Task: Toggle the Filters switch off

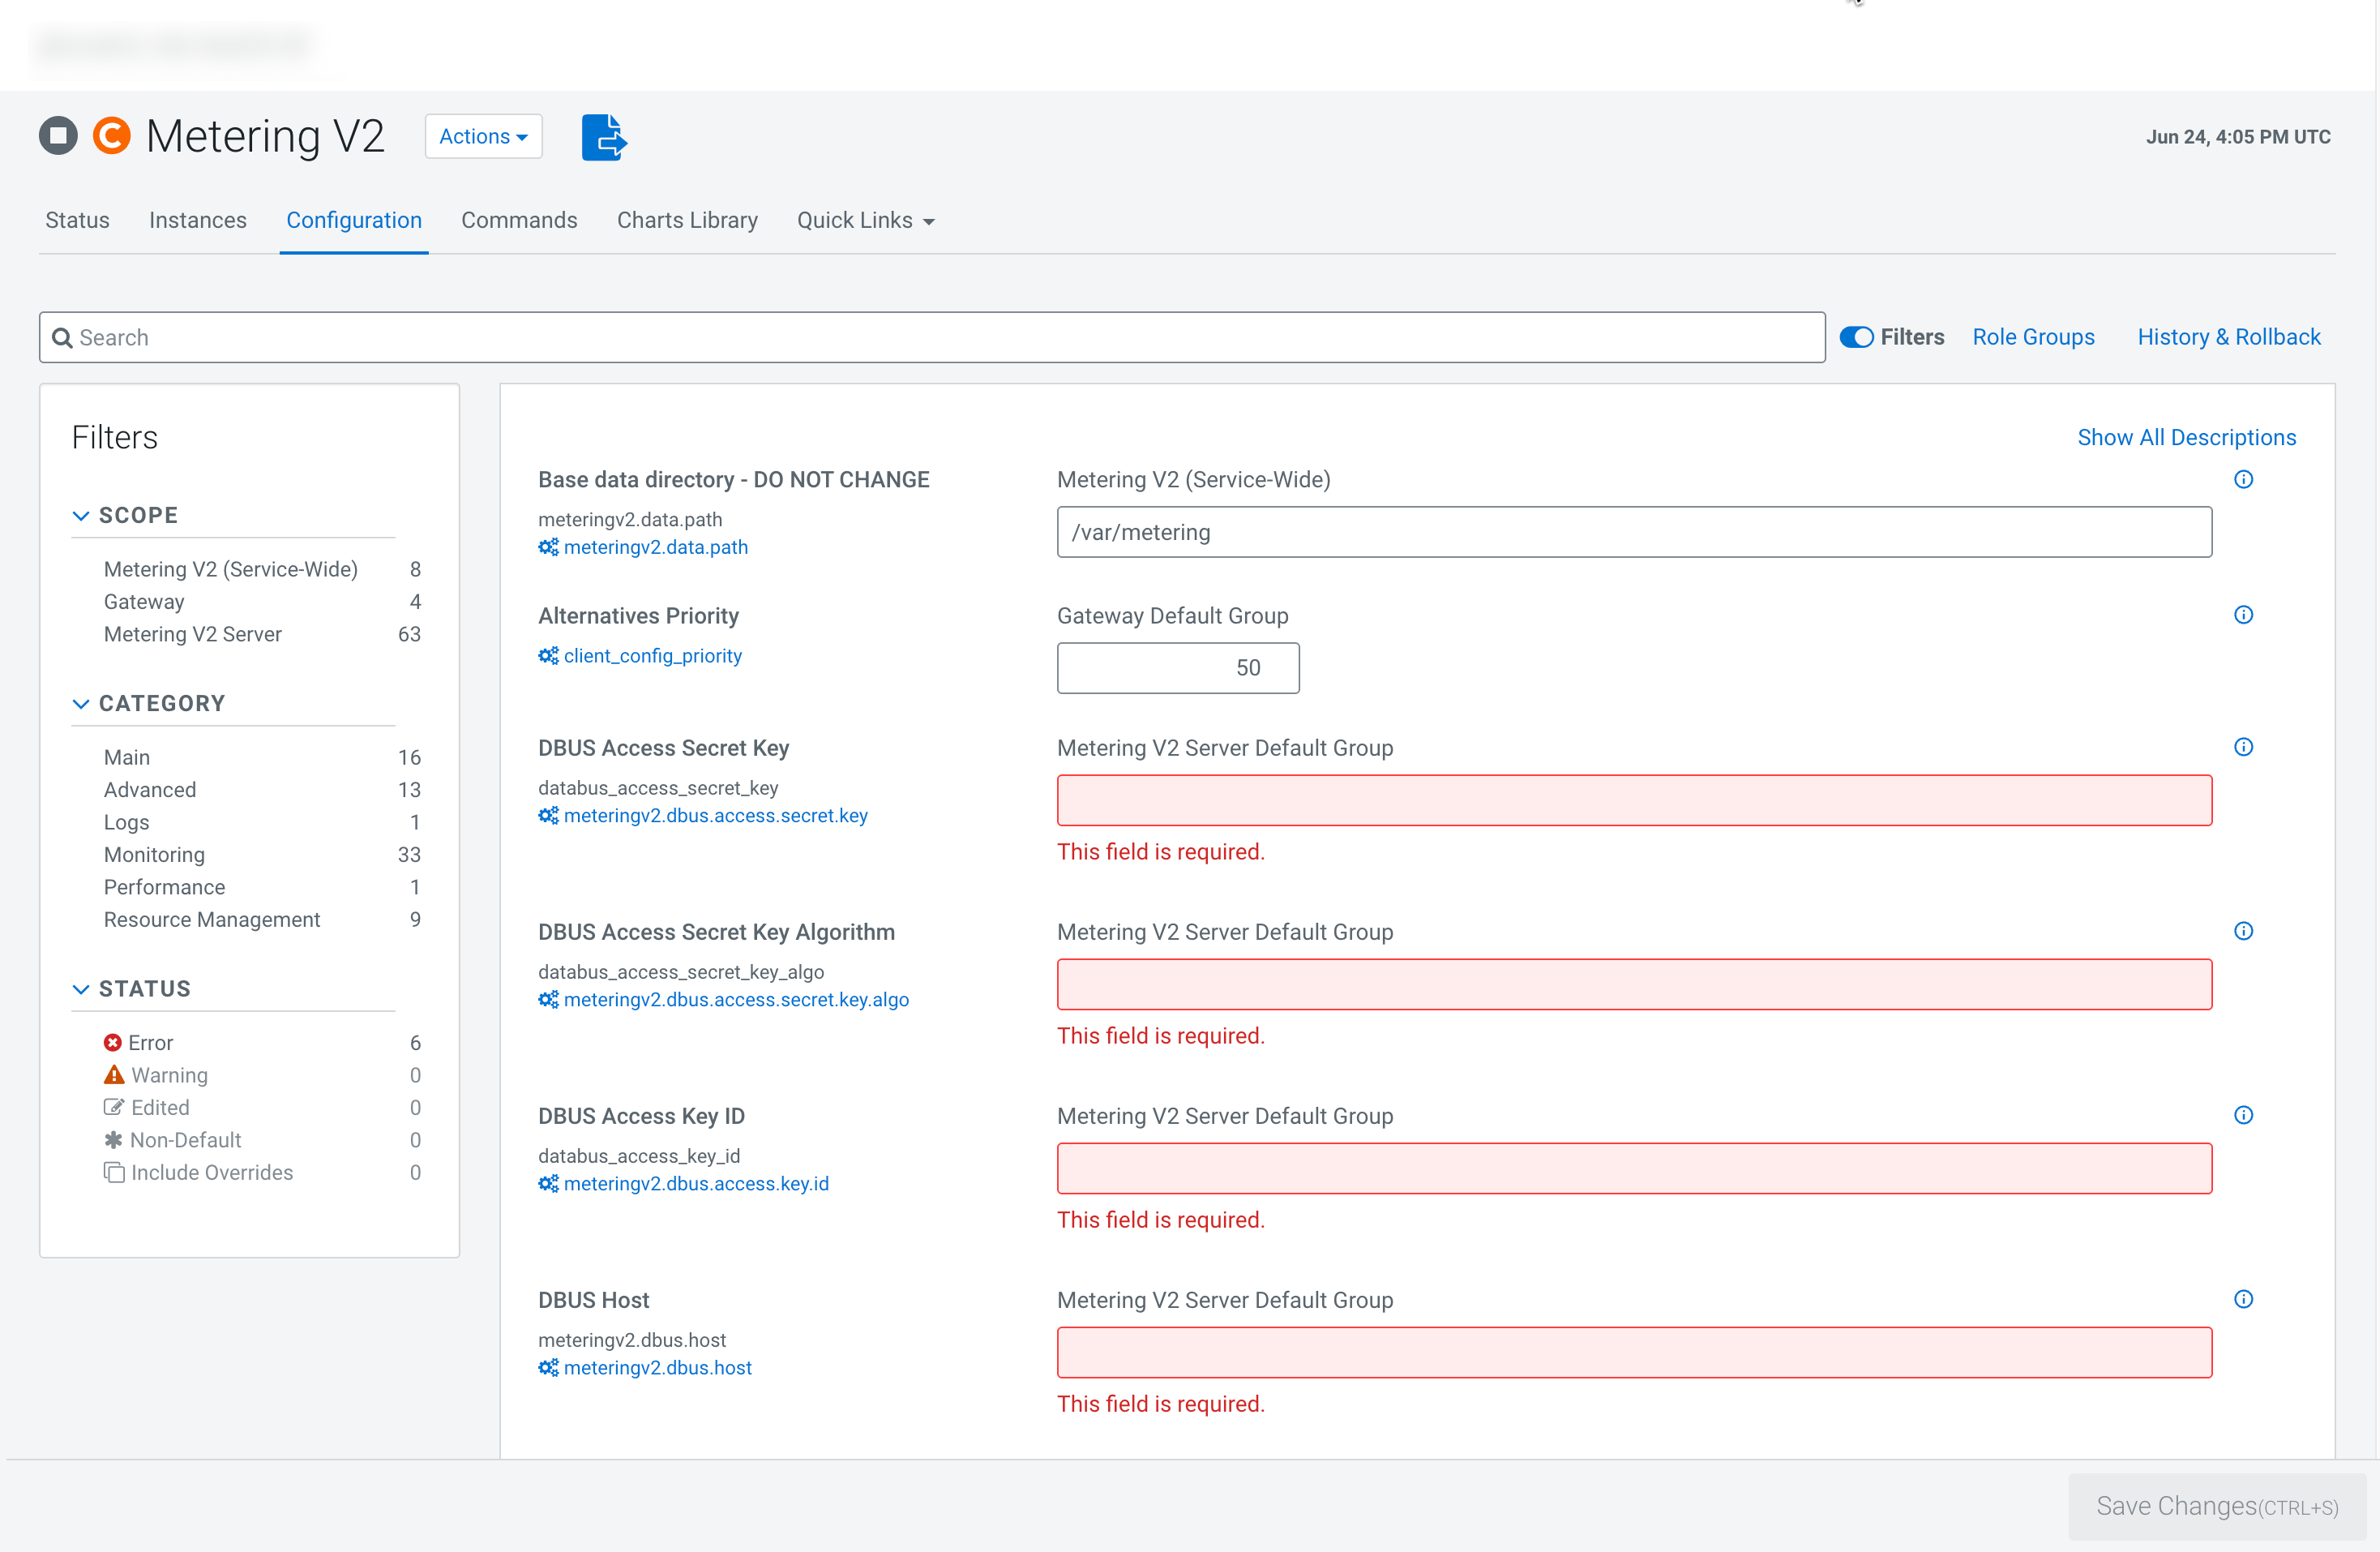Action: click(1856, 337)
